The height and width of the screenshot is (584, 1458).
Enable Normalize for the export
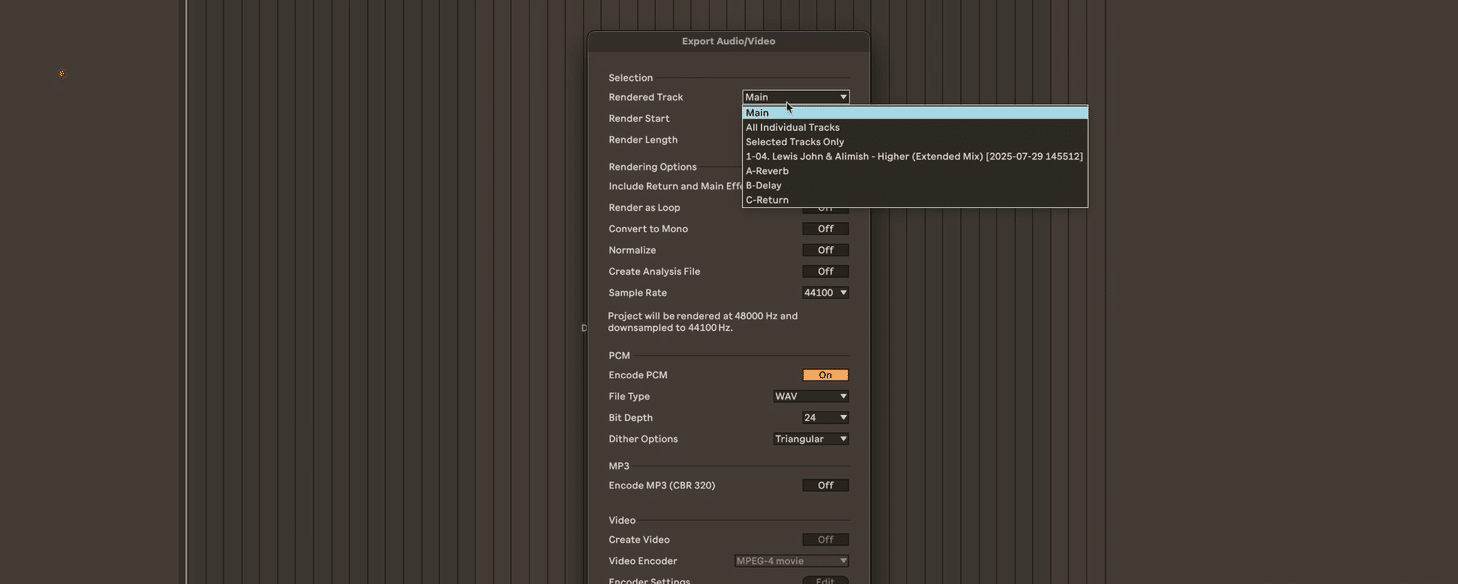[x=824, y=249]
